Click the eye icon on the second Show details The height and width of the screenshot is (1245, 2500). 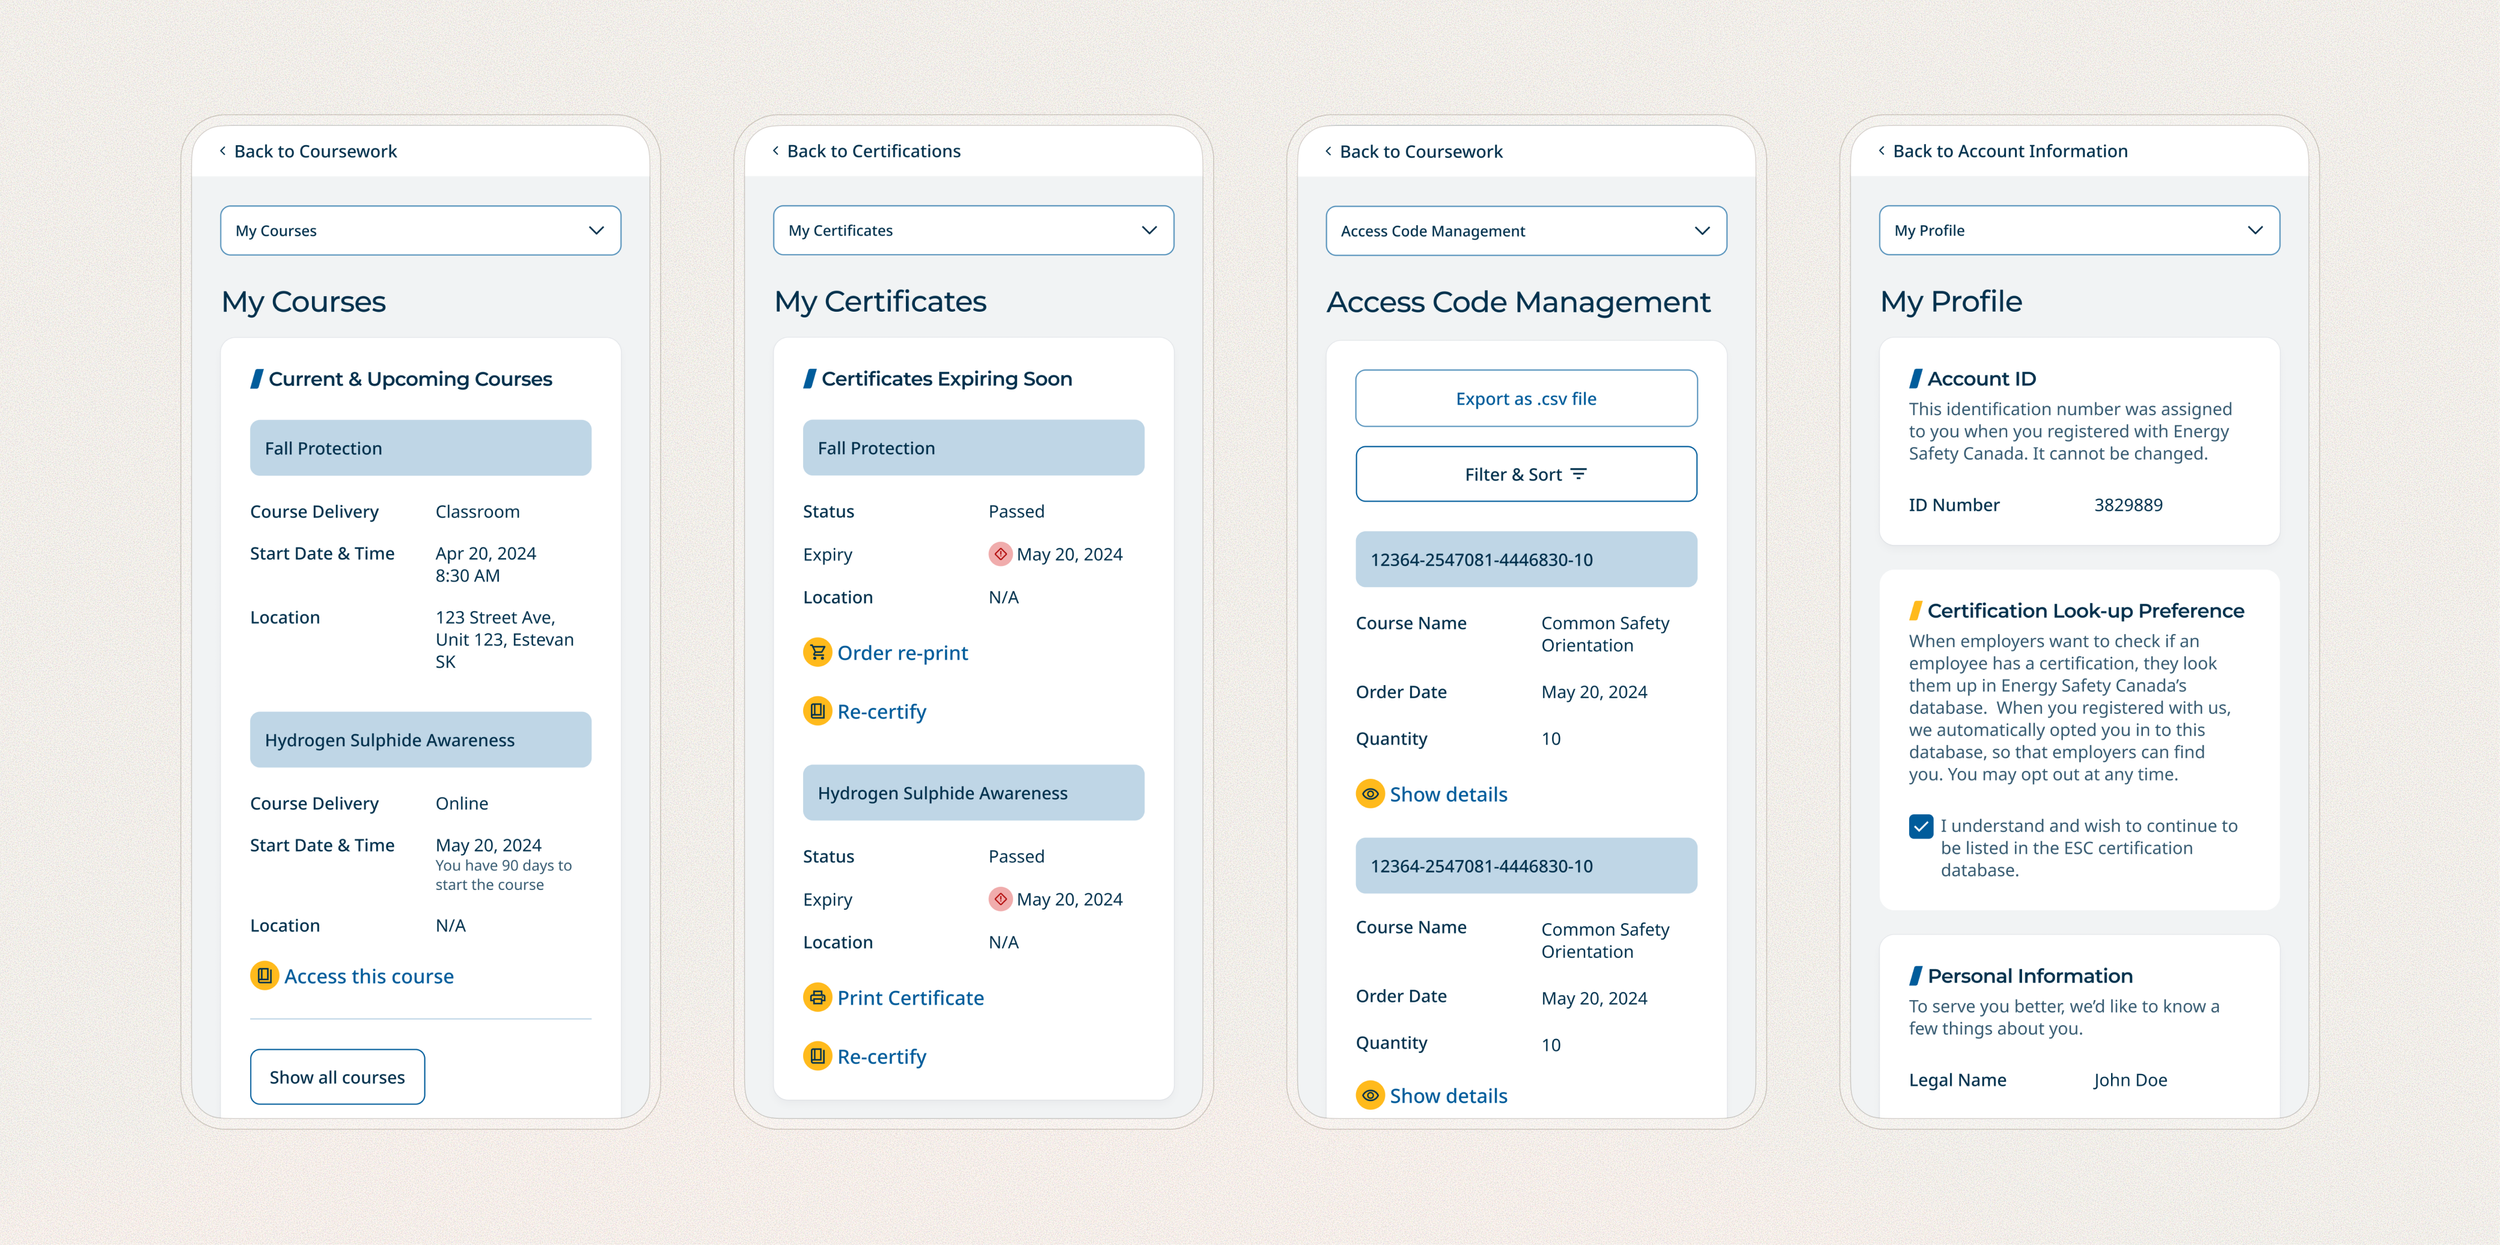pos(1370,1095)
